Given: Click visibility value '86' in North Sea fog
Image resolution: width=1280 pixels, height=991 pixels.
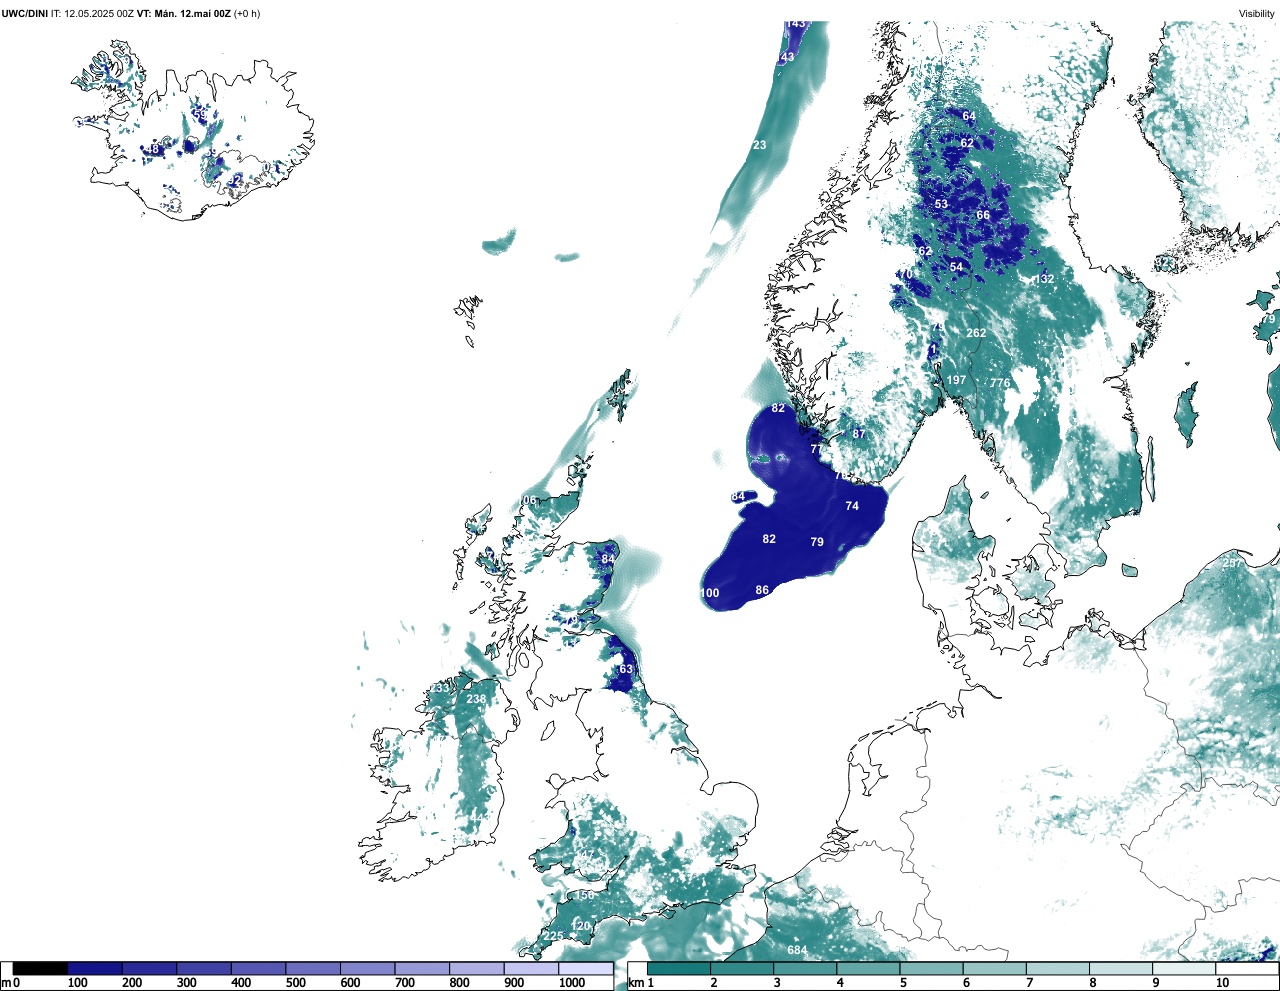Looking at the screenshot, I should click(x=762, y=590).
